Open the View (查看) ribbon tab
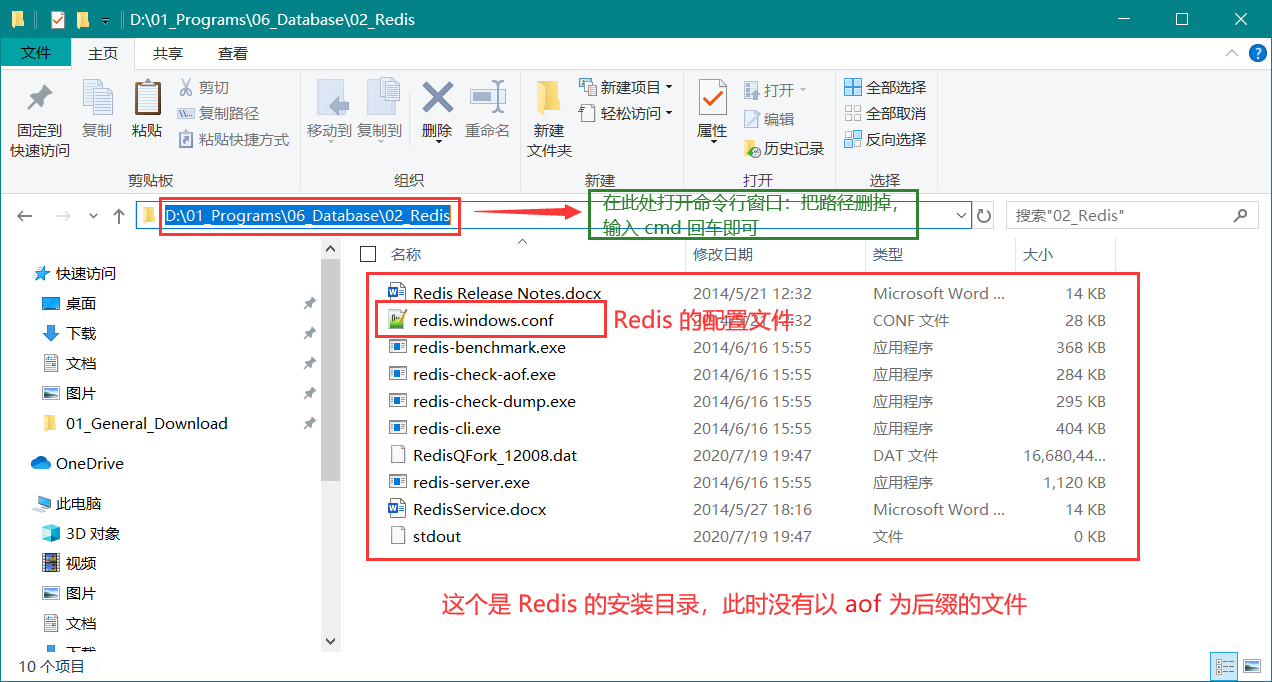Viewport: 1272px width, 682px height. [x=233, y=53]
